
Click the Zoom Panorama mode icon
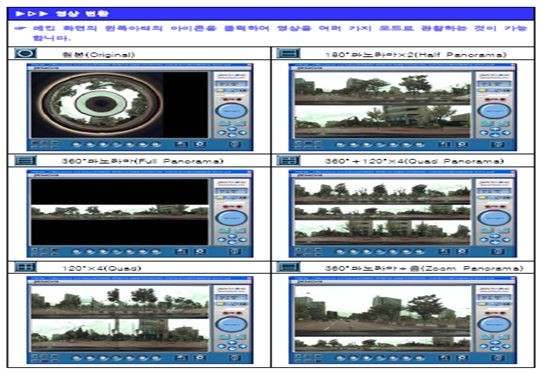coord(288,267)
